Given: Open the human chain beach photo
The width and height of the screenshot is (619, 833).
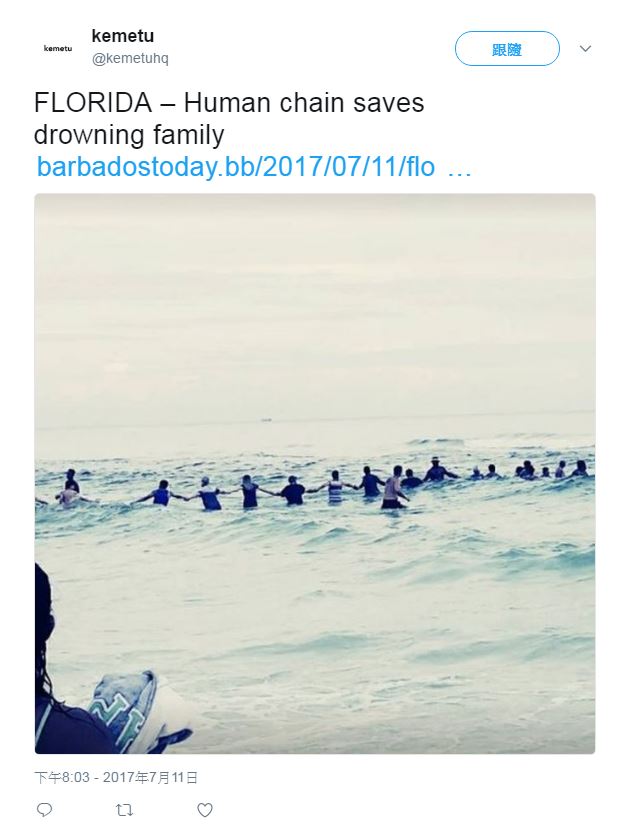Looking at the screenshot, I should pos(315,474).
